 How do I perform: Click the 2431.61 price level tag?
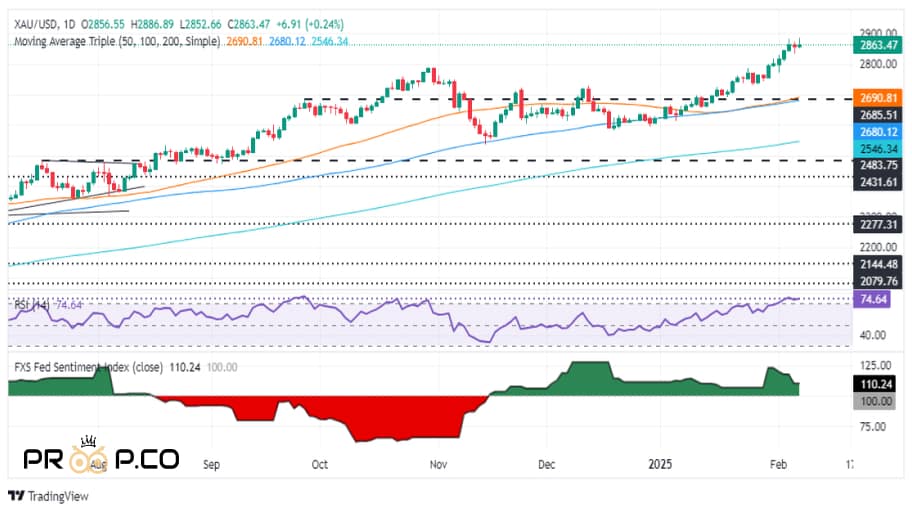tap(878, 182)
